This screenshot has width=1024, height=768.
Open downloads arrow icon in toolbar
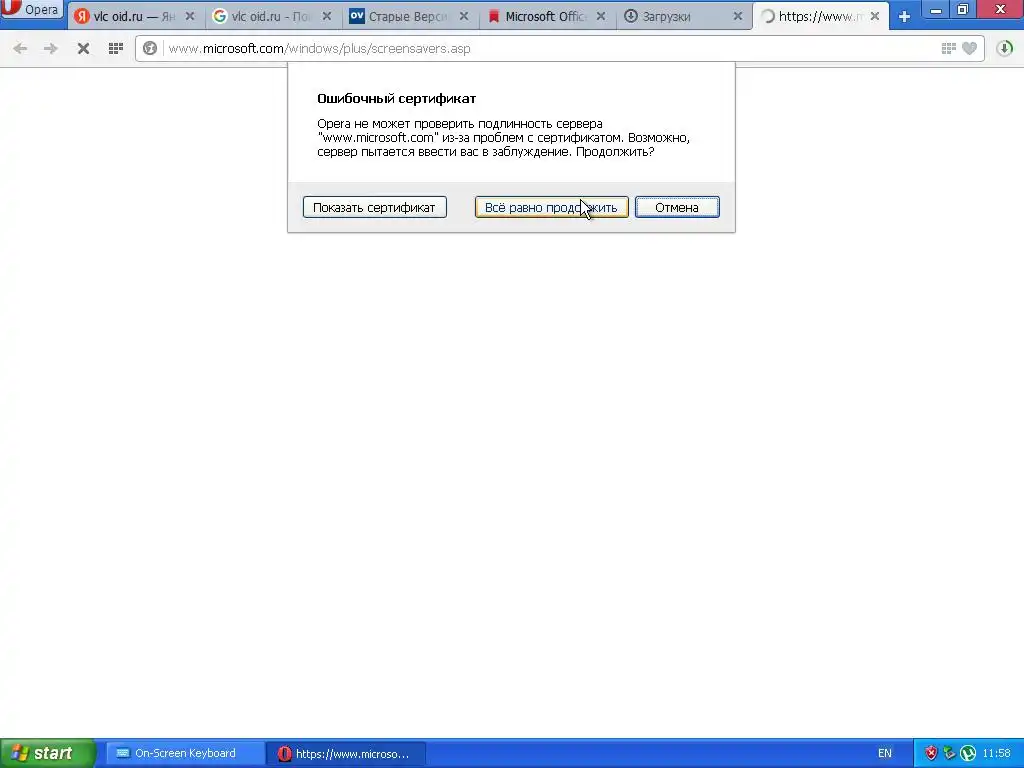point(1005,48)
